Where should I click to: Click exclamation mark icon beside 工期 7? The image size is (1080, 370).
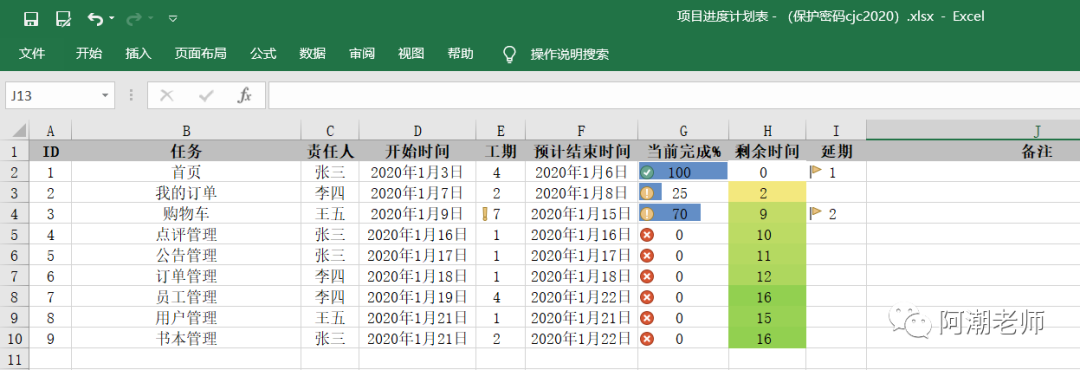[x=485, y=214]
